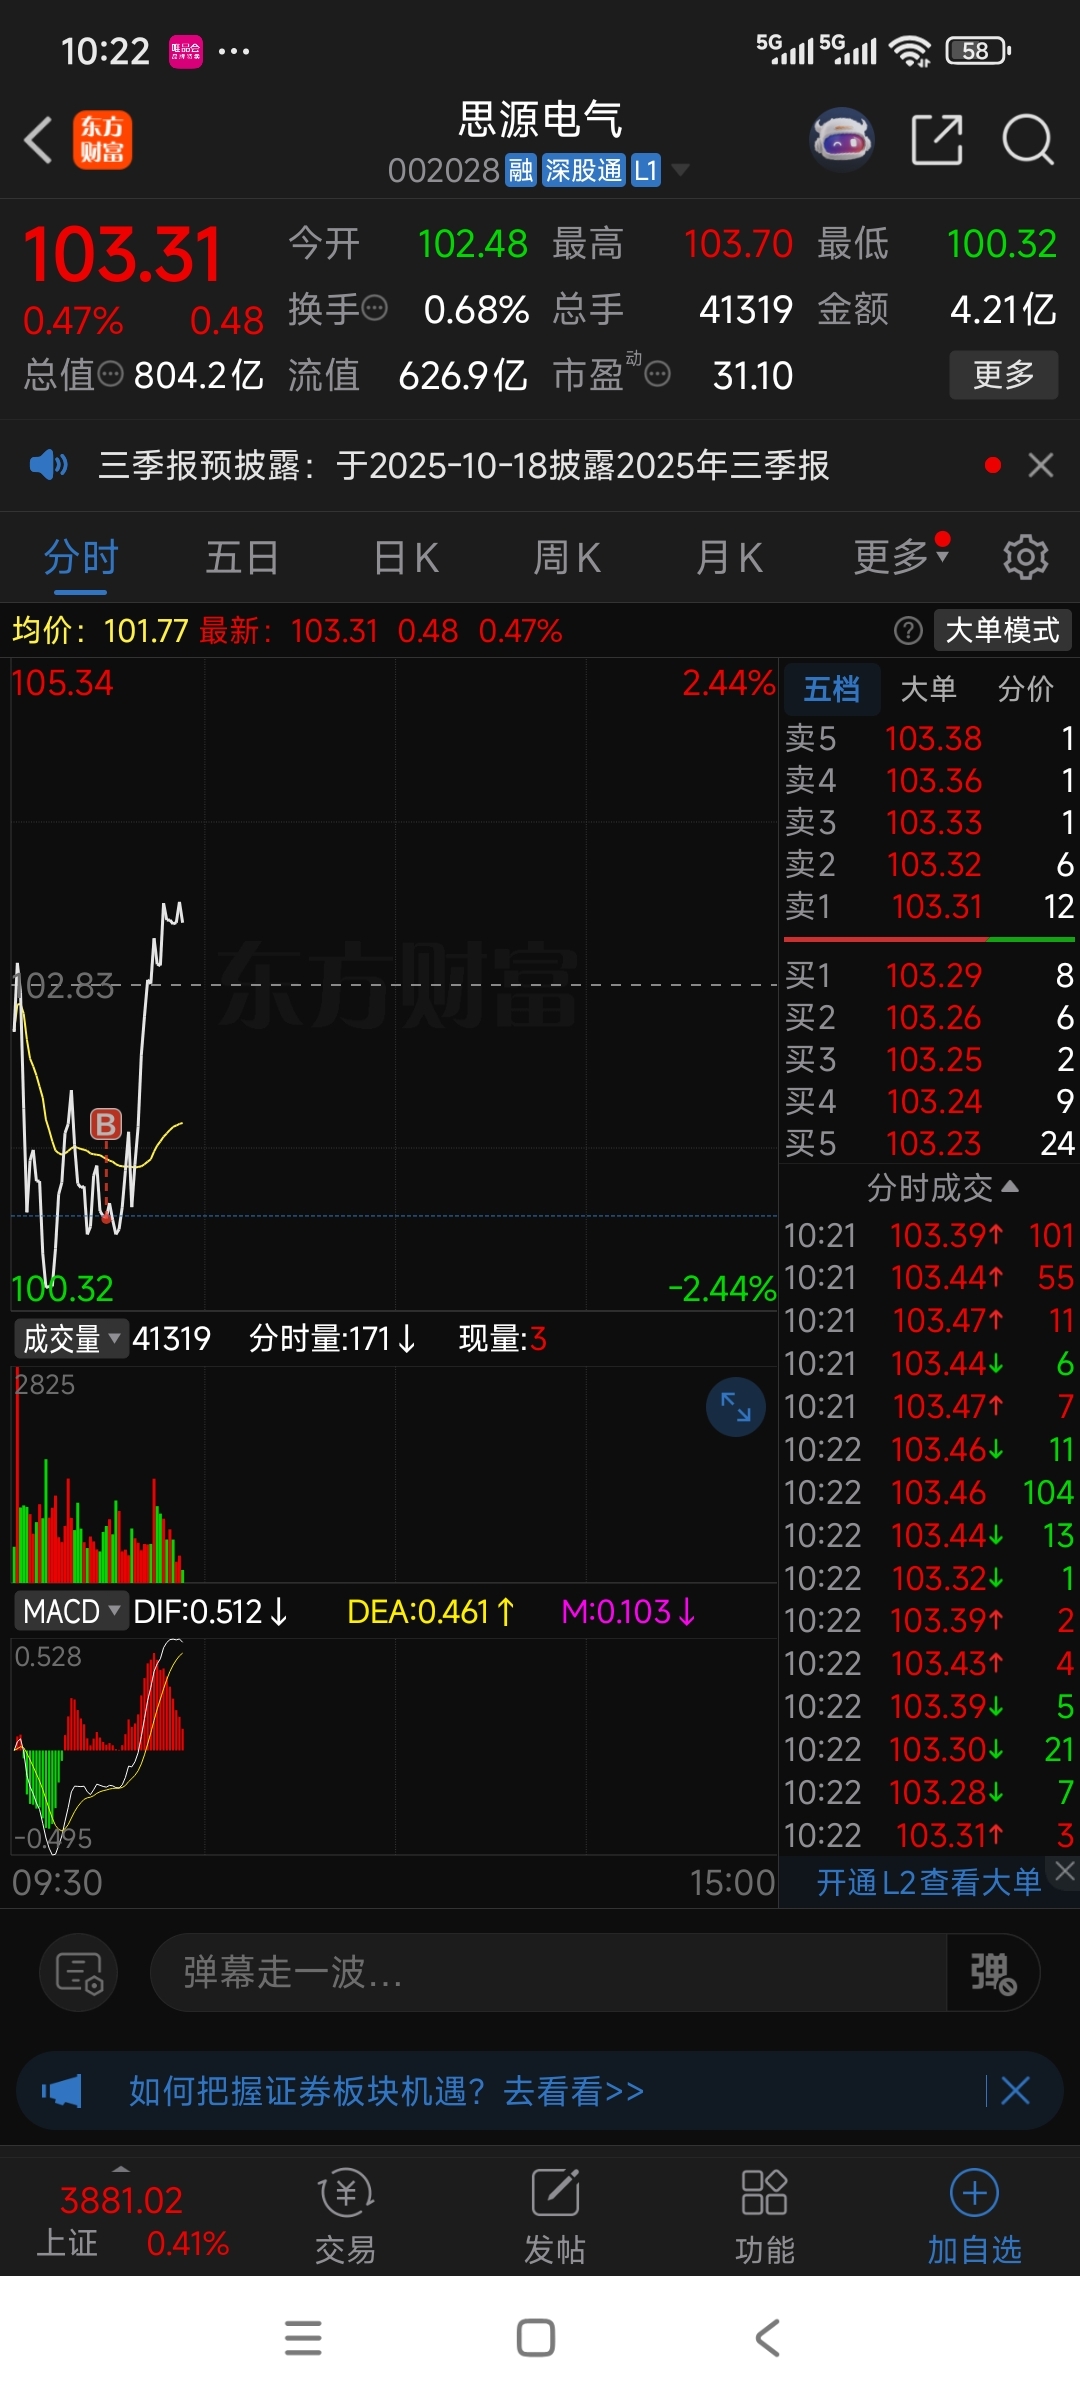Tap Android back navigation button
This screenshot has width=1080, height=2400.
(768, 2338)
